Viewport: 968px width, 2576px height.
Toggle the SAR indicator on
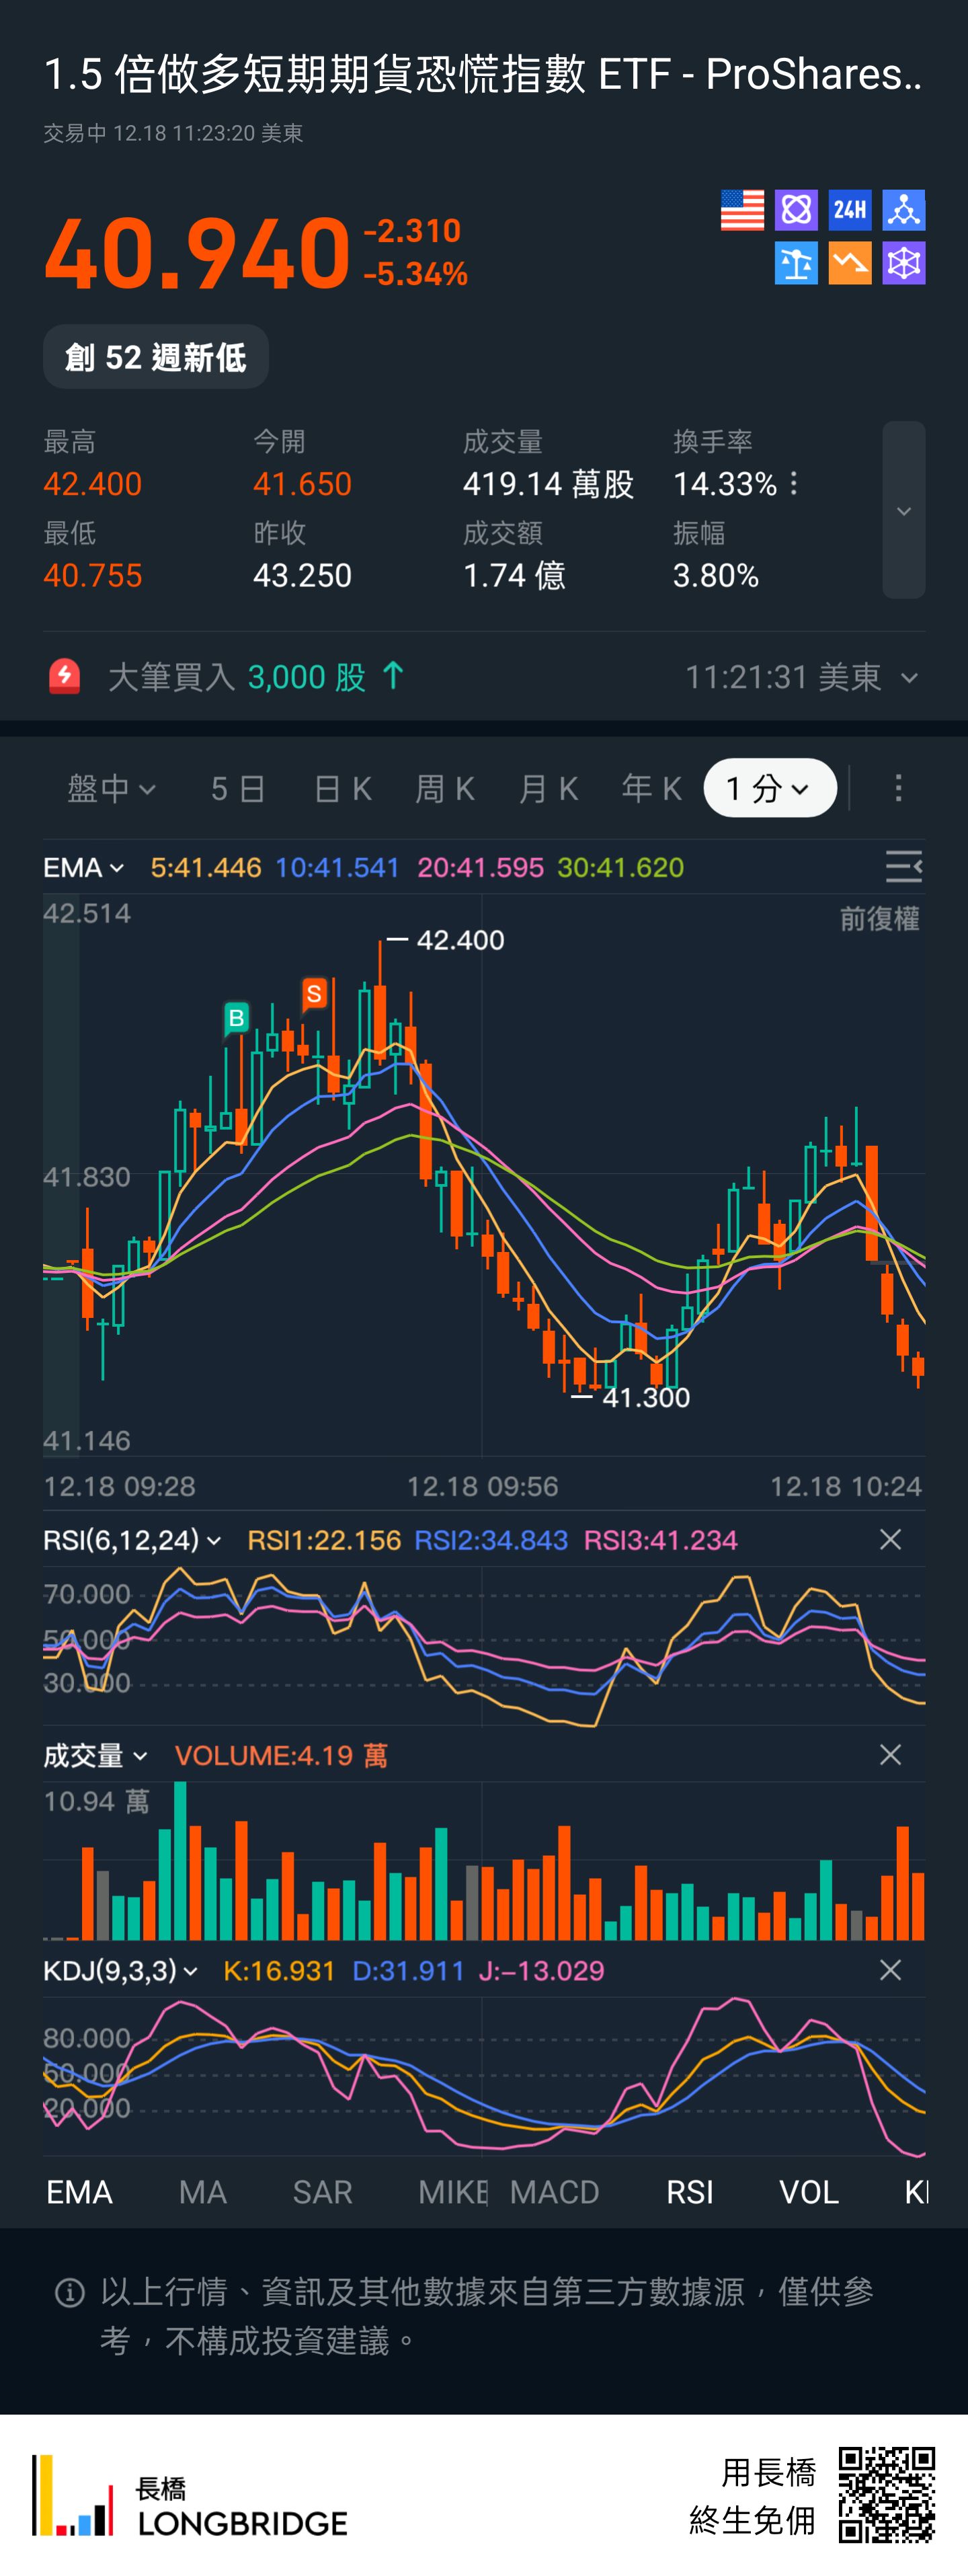tap(322, 2192)
